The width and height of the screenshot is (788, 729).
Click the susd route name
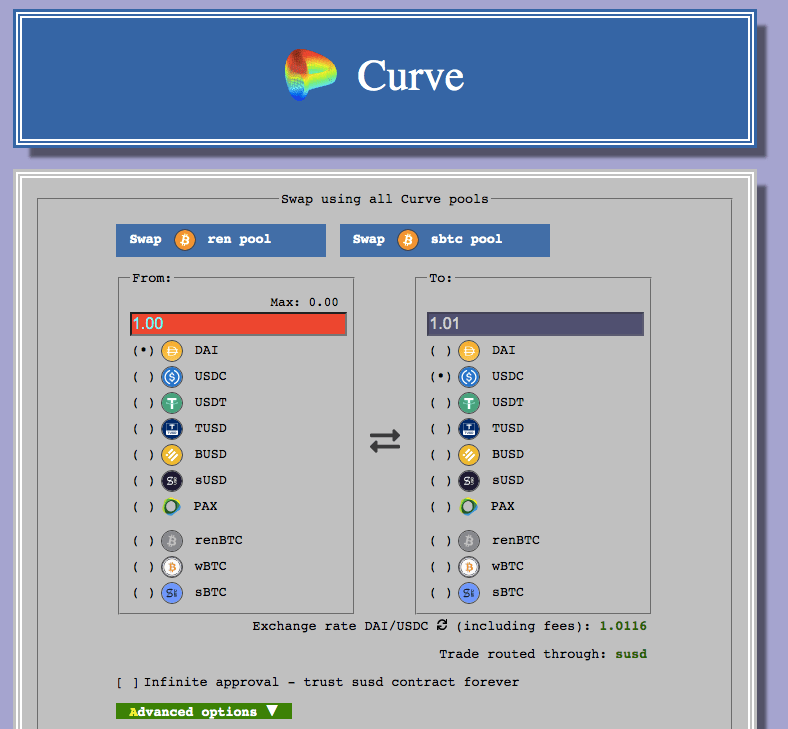(x=631, y=654)
